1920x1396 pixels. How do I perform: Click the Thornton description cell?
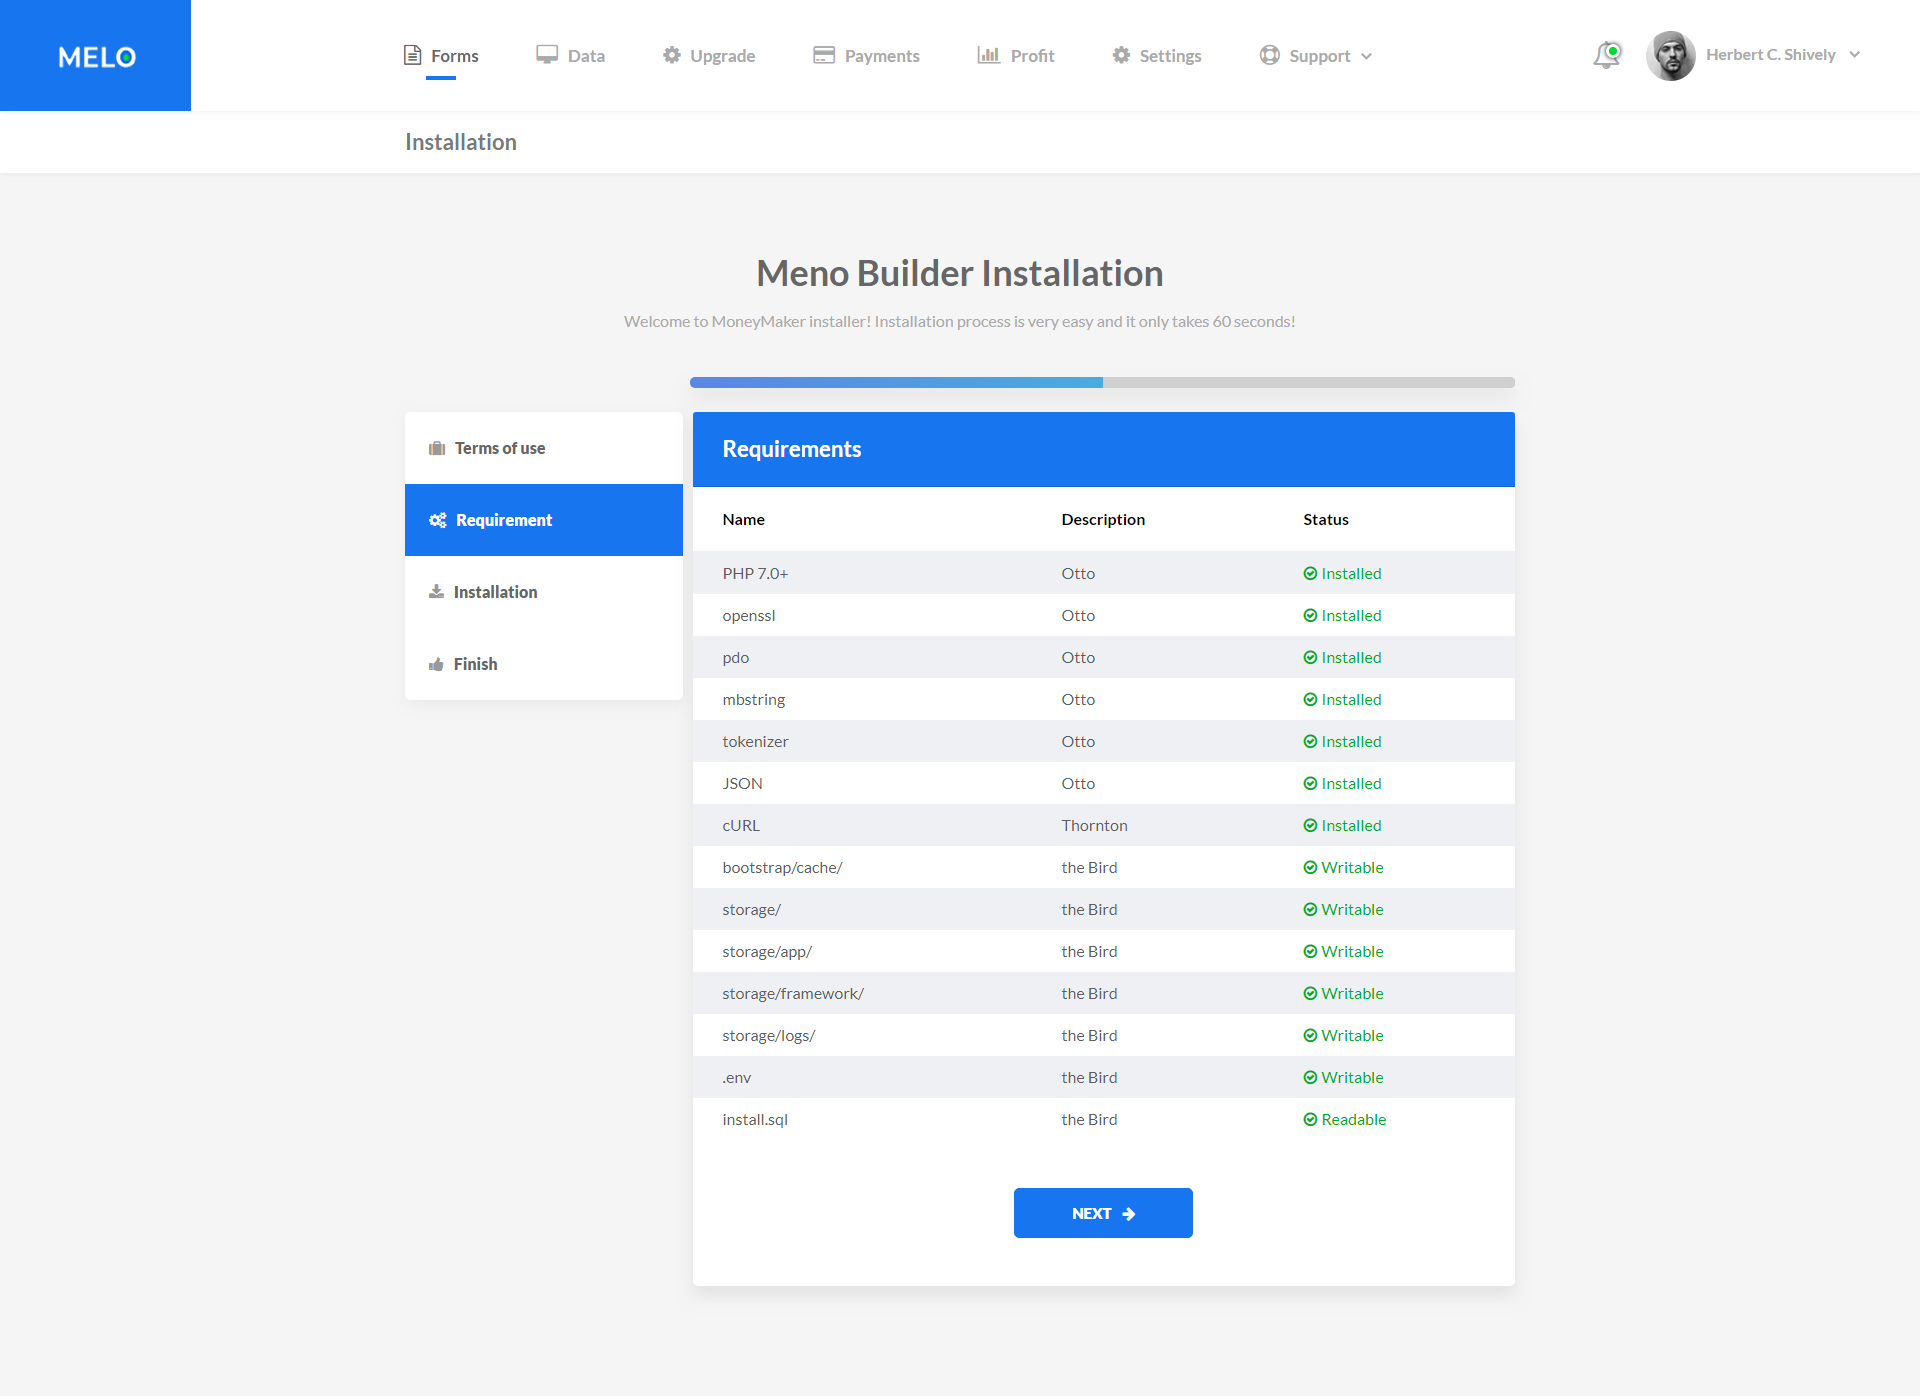1094,825
